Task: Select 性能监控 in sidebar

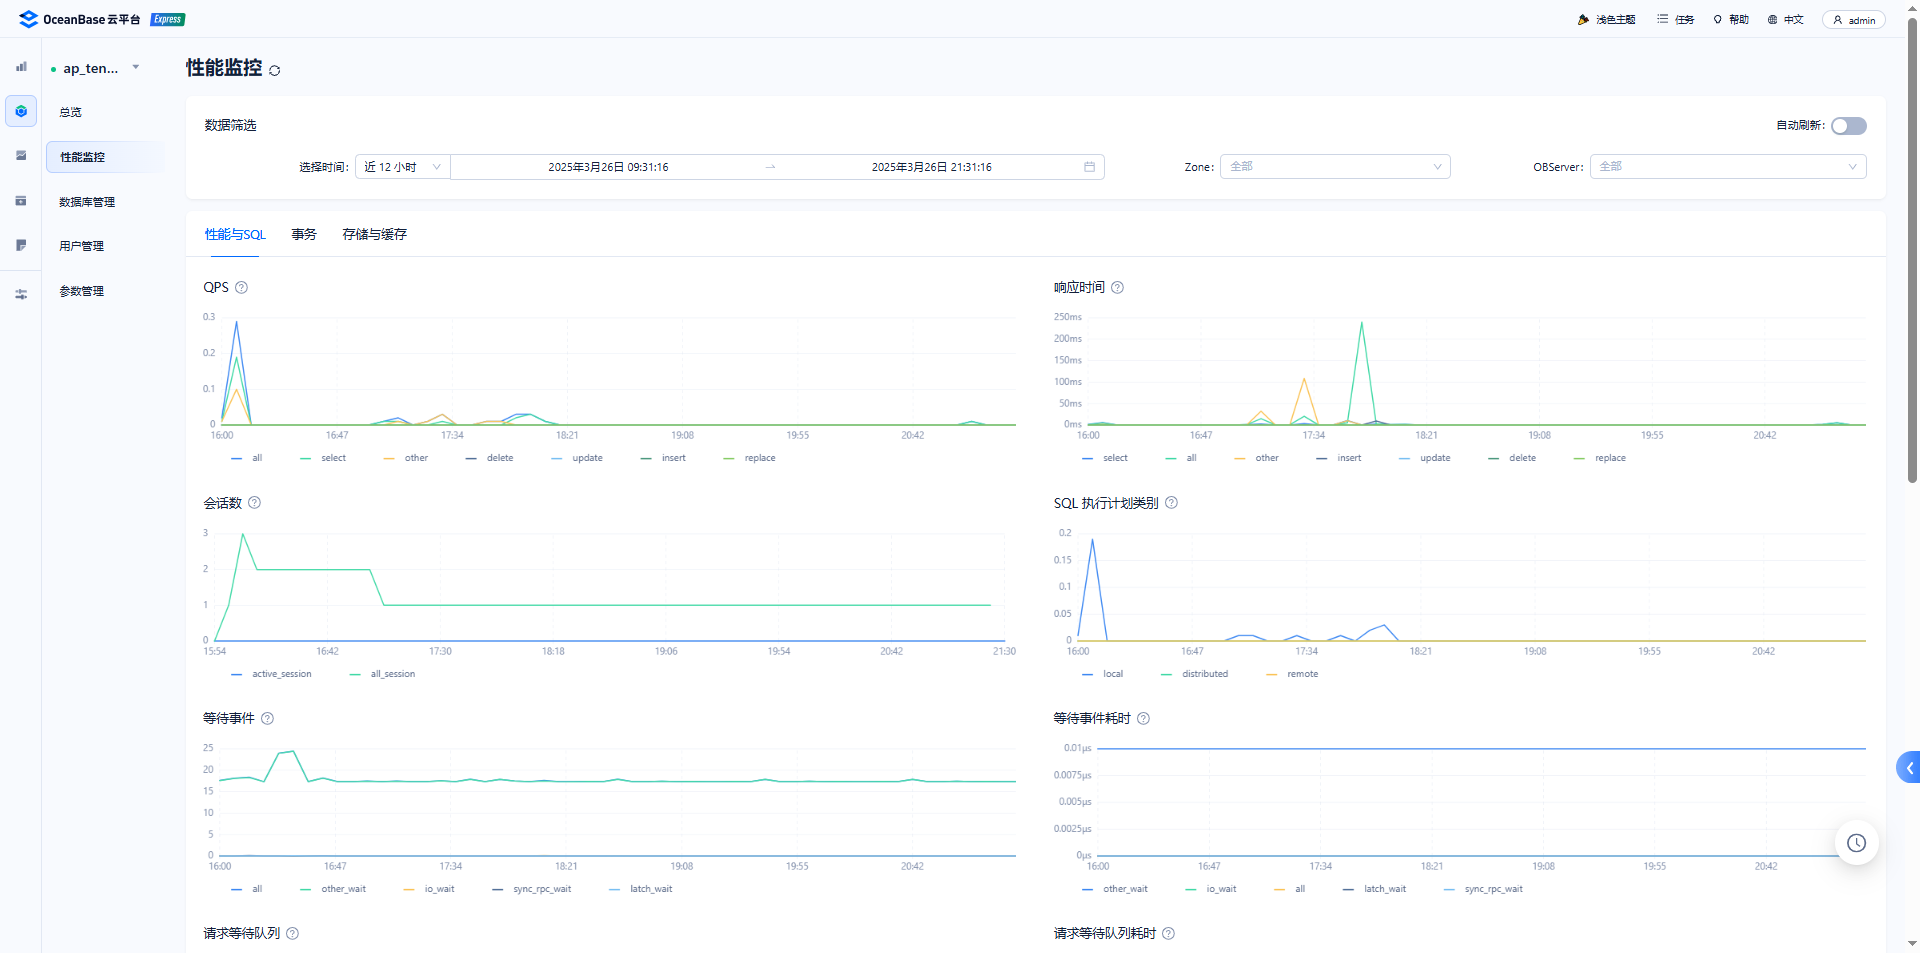Action: [105, 157]
